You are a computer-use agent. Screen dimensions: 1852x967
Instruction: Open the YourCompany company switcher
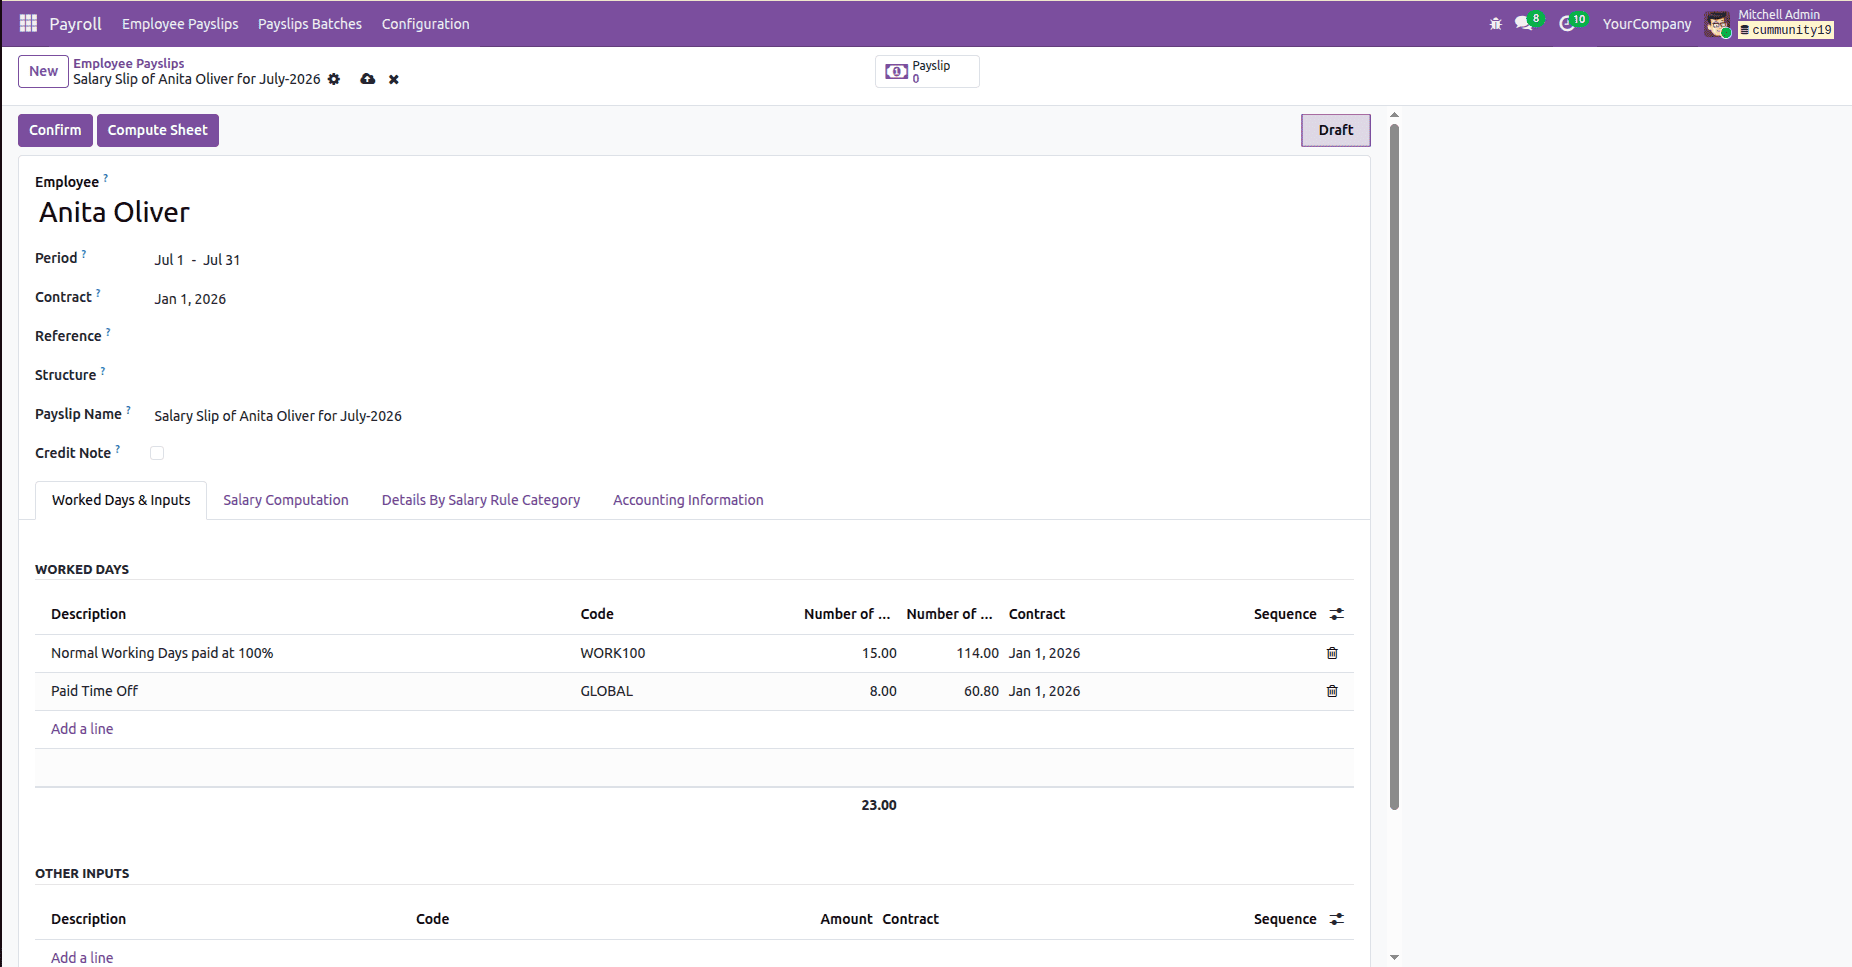1647,24
